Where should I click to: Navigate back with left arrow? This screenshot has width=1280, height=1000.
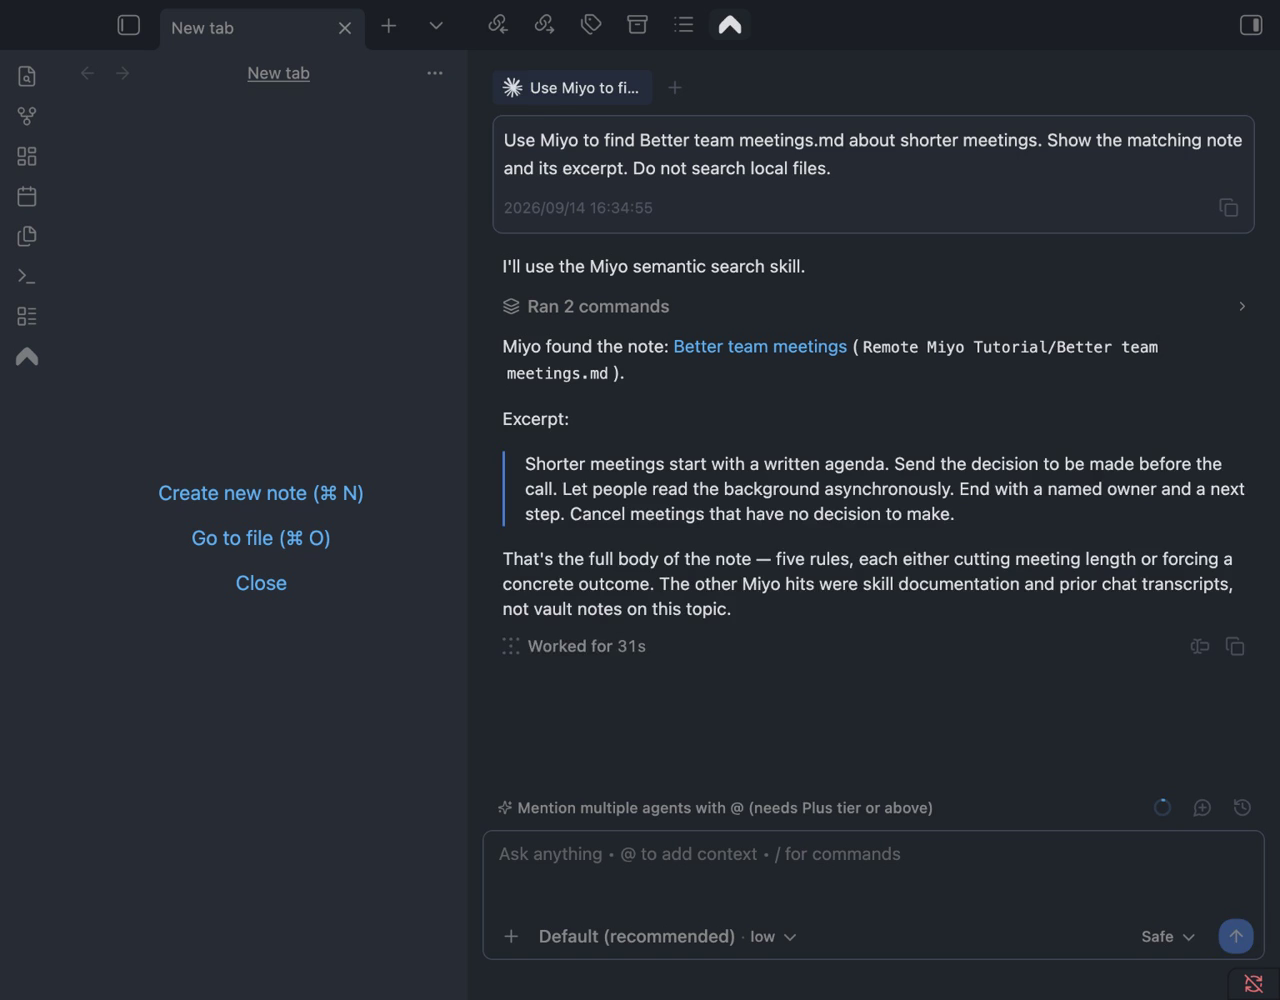(87, 73)
